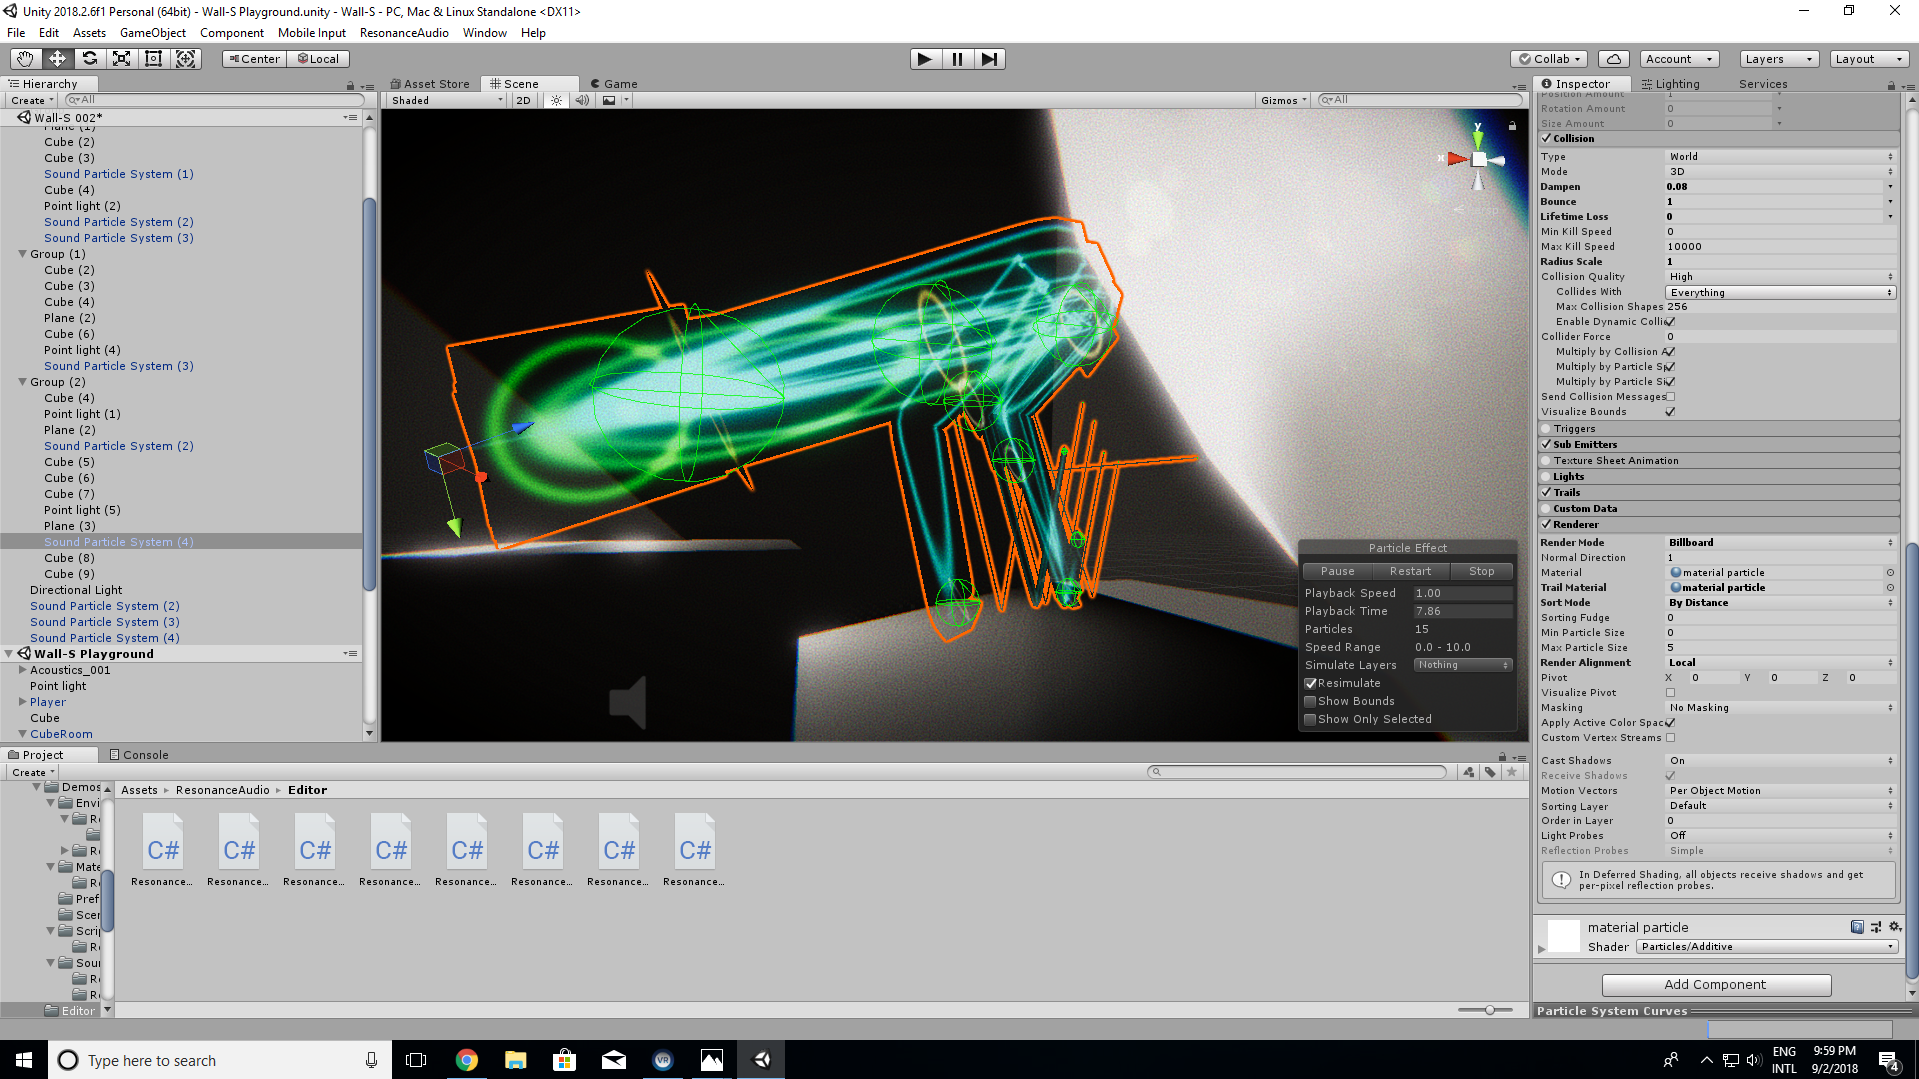
Task: Uncheck the Resimulate checkbox
Action: (1310, 683)
